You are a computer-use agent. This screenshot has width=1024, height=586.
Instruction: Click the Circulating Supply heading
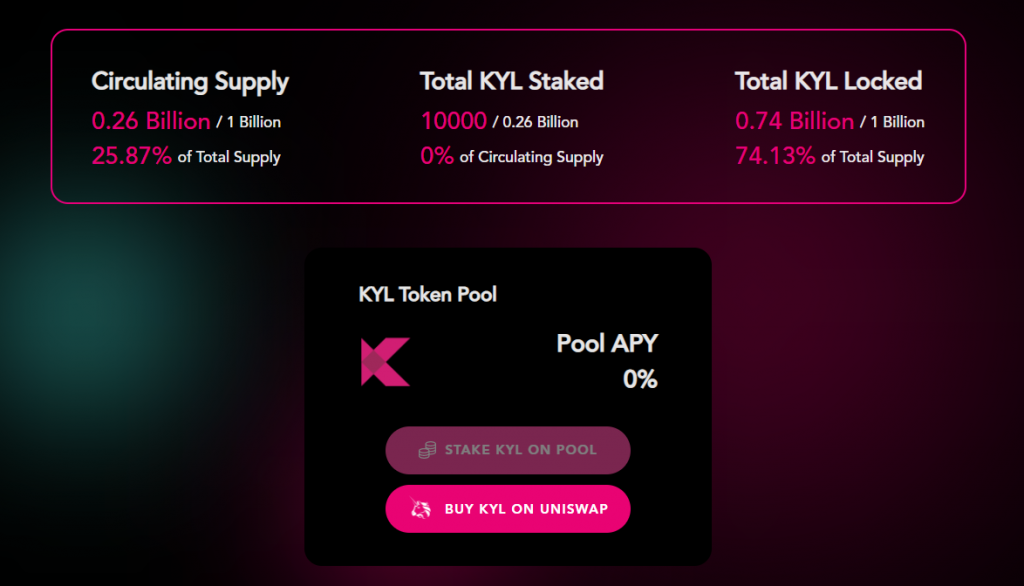190,81
